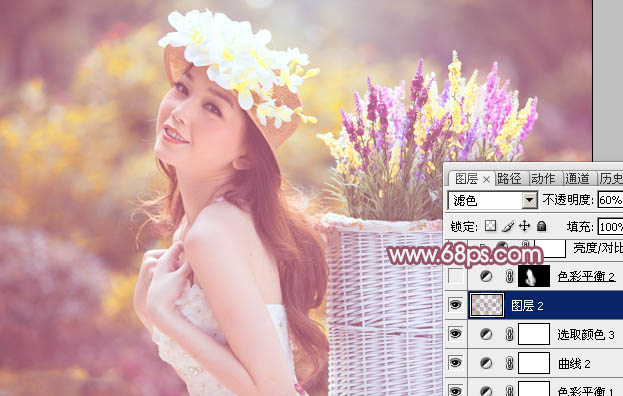Screen dimensions: 623x396
Task: Show the hidden 色彩平衡 2 layer
Action: (x=456, y=276)
